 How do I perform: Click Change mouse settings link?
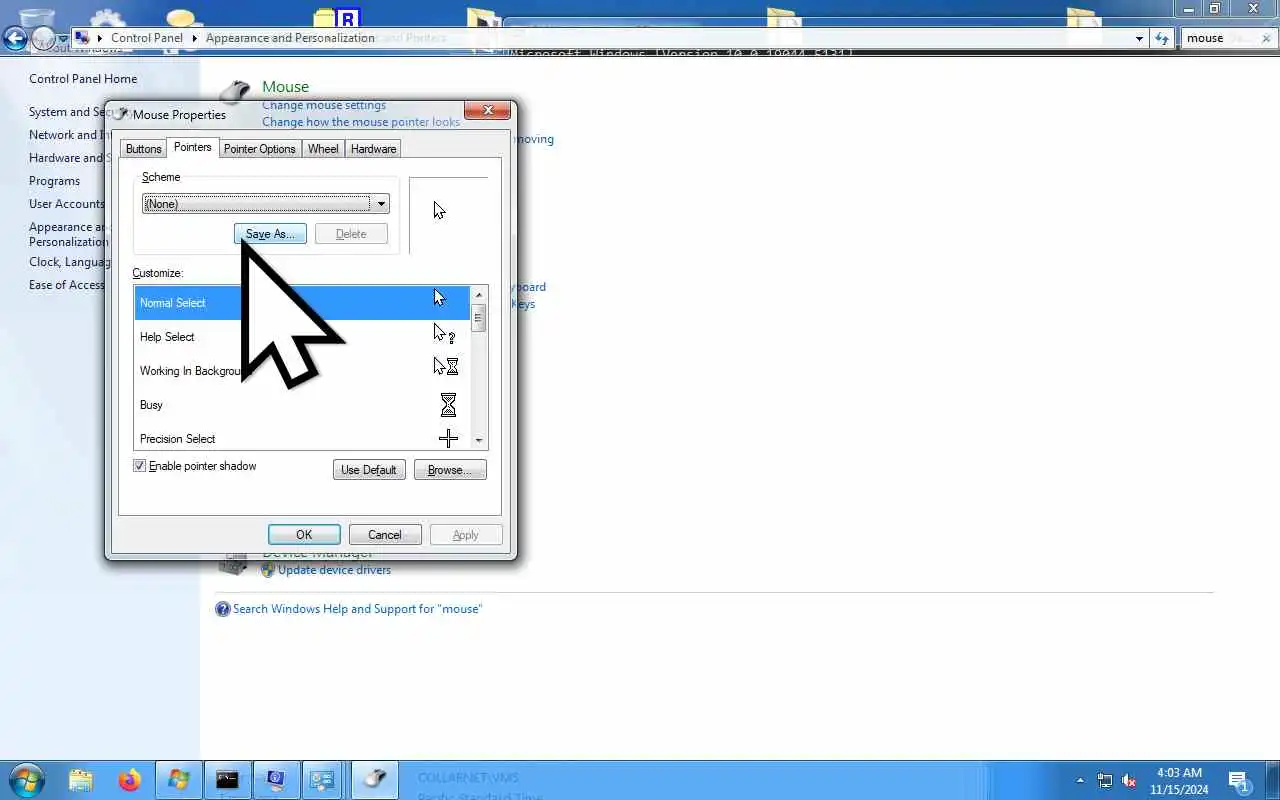pos(324,105)
